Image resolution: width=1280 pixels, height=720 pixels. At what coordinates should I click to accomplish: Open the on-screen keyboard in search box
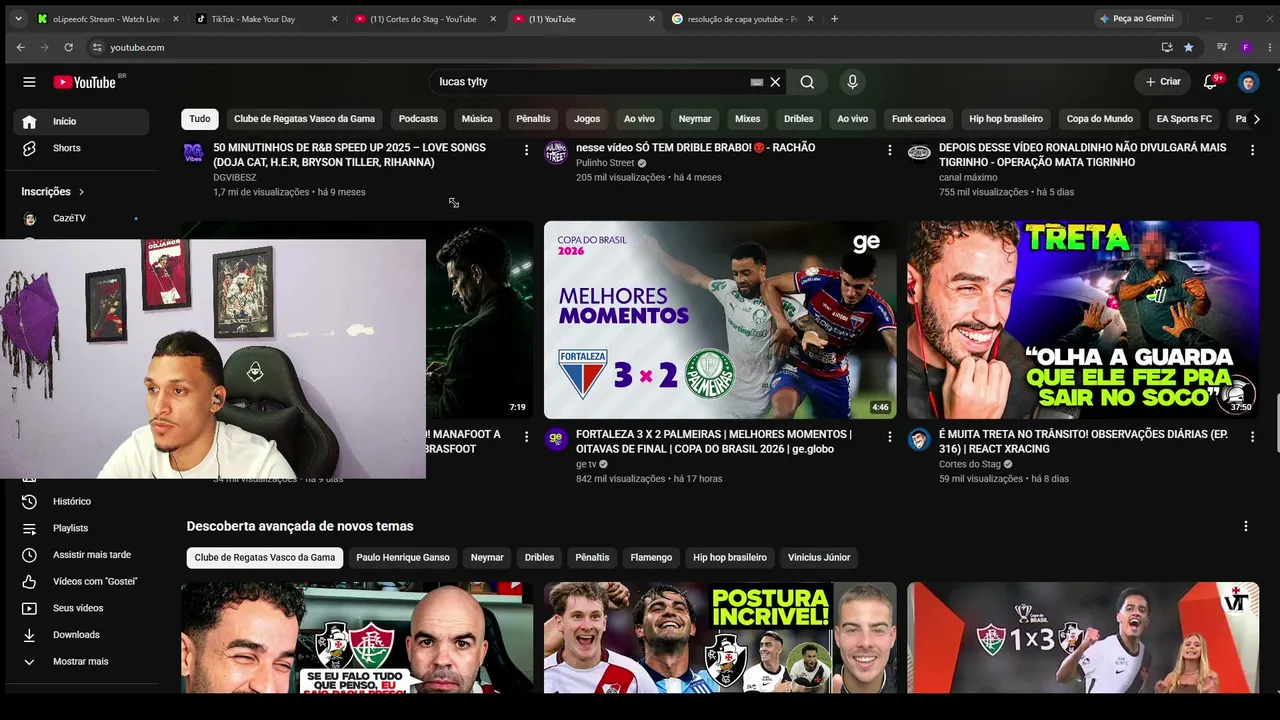coord(757,82)
